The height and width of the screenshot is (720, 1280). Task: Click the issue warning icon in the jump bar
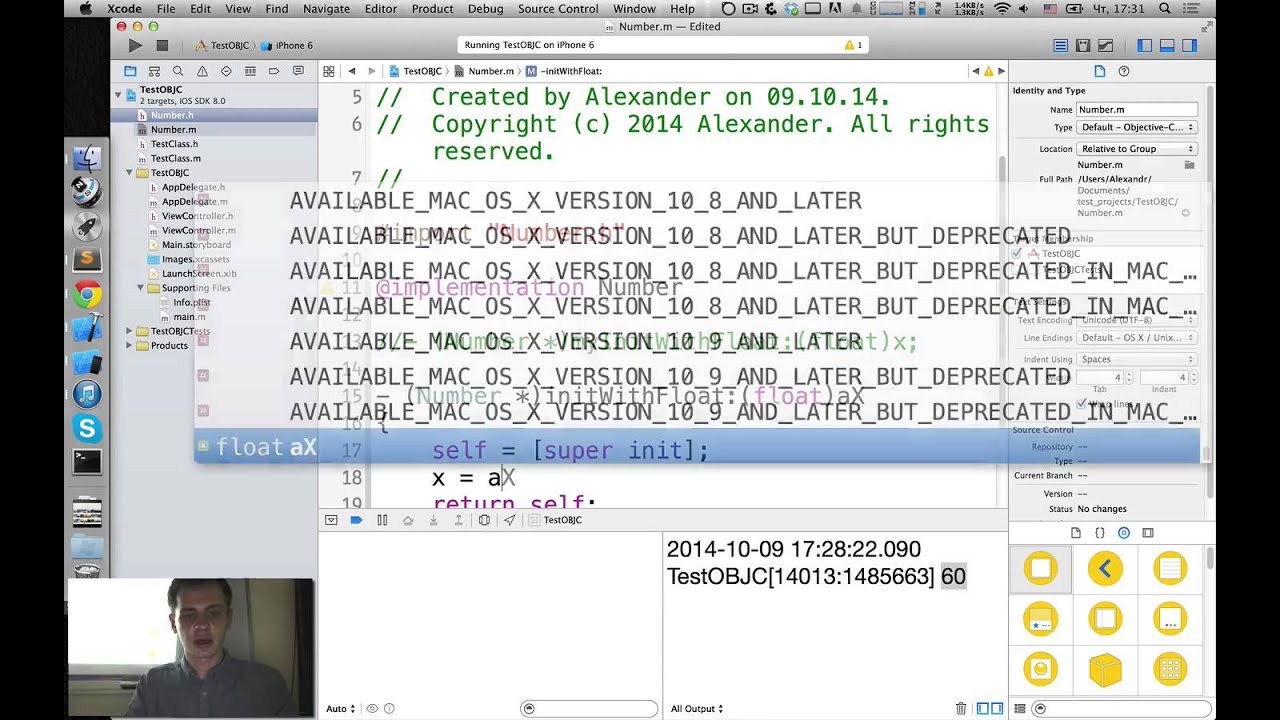click(x=988, y=72)
